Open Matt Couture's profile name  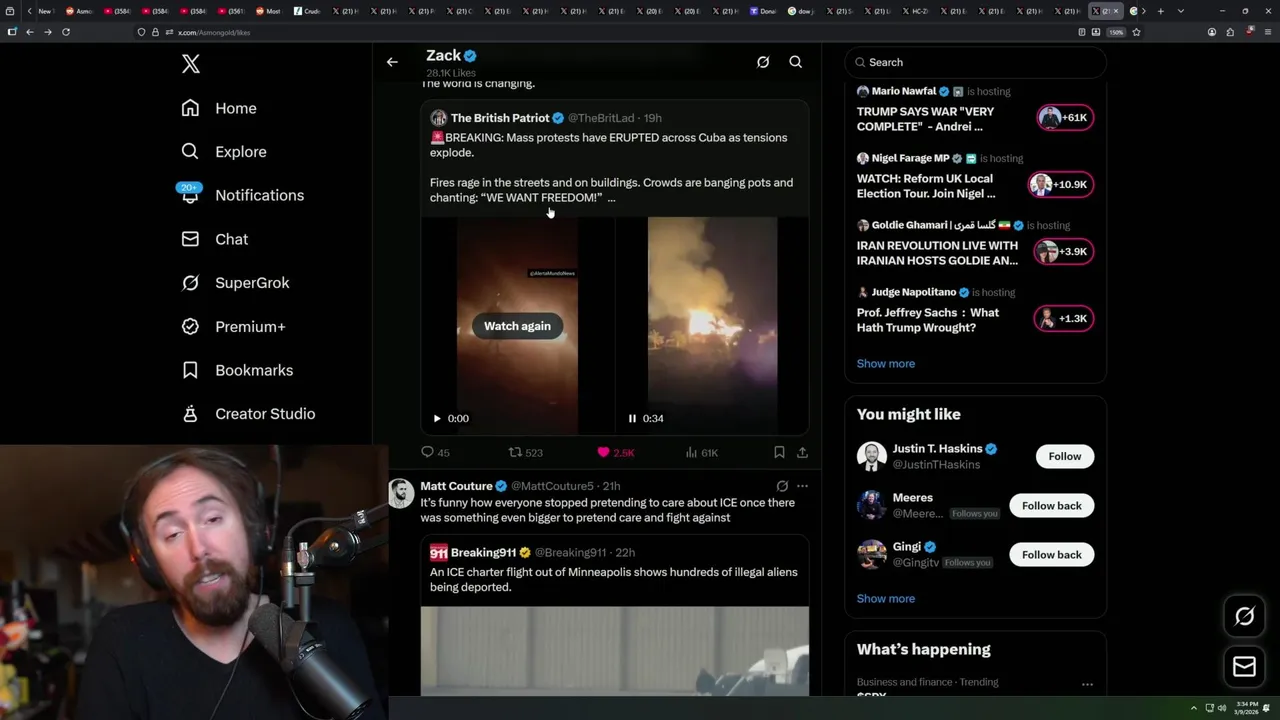pos(456,486)
